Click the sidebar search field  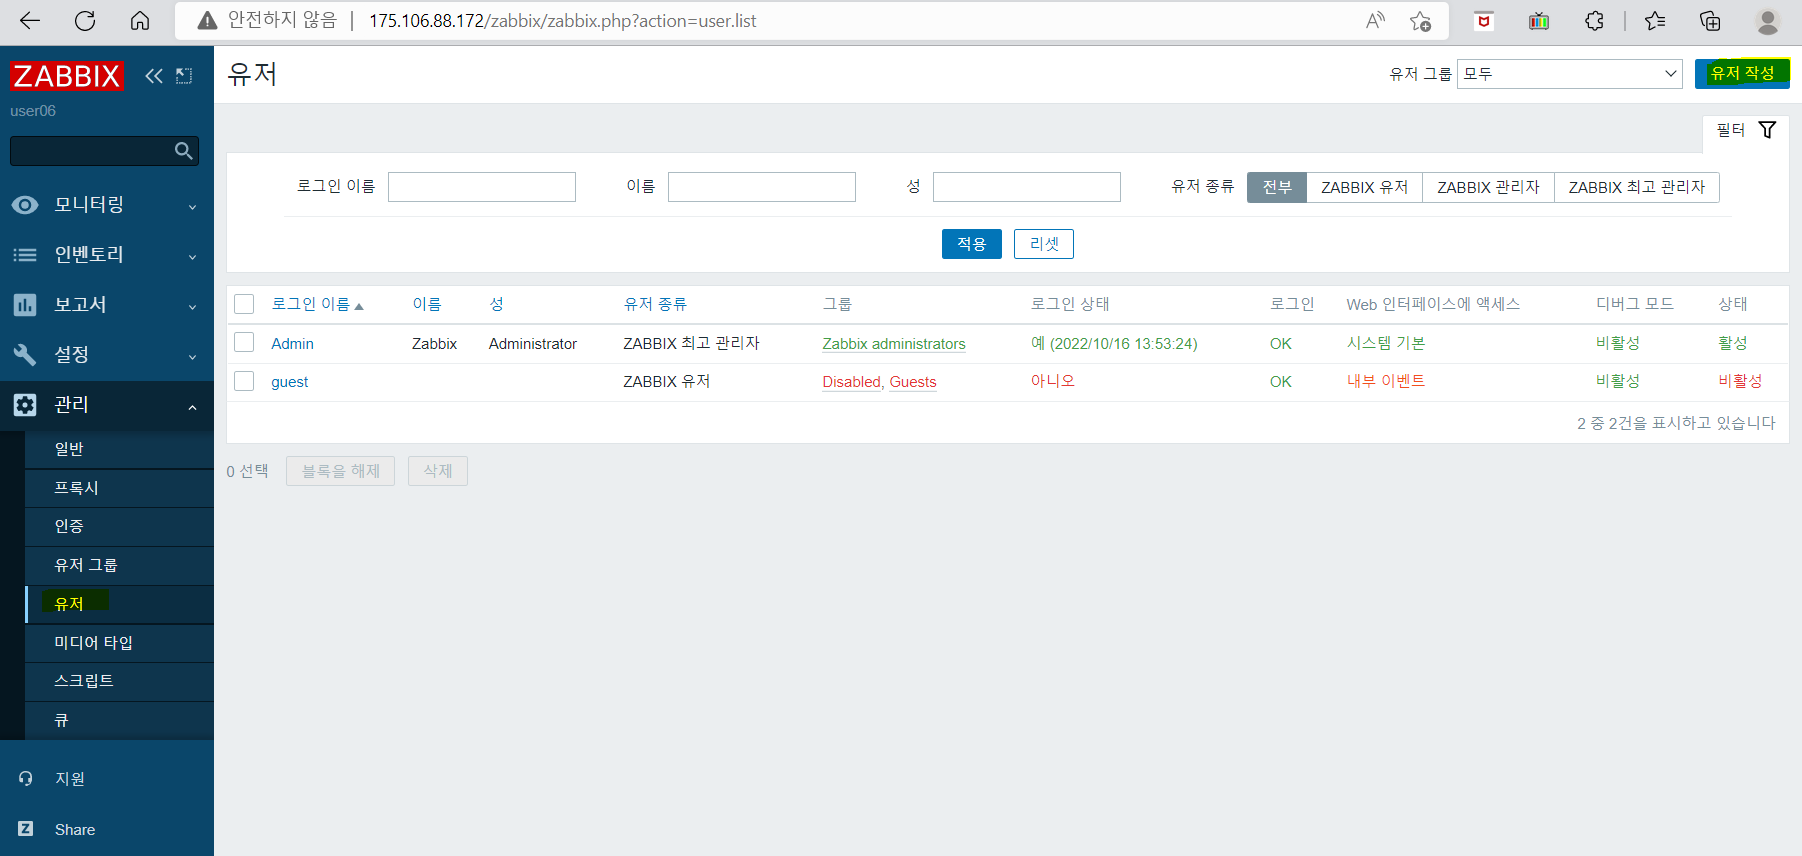pos(92,151)
